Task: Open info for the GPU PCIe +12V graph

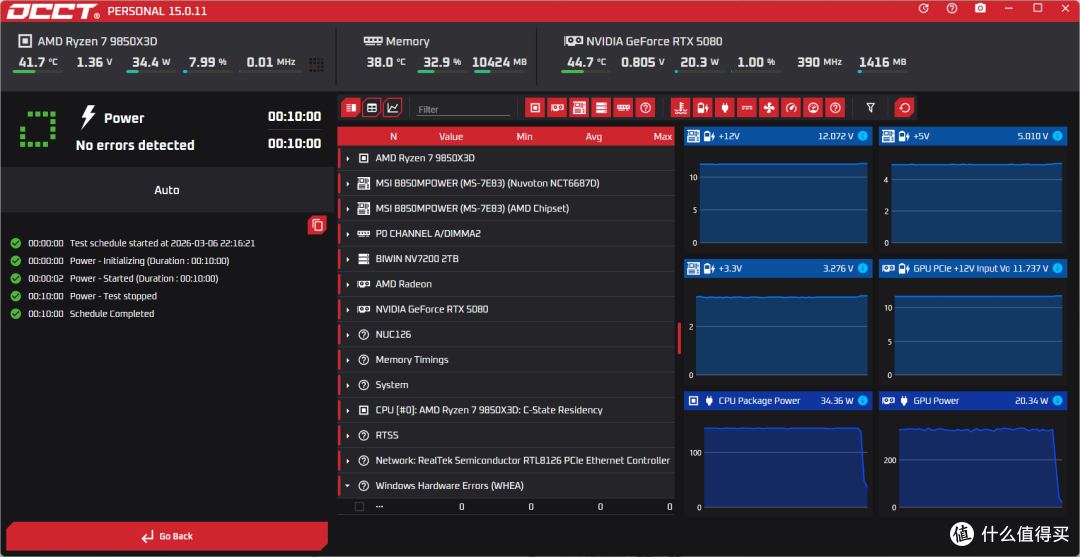Action: tap(1057, 269)
